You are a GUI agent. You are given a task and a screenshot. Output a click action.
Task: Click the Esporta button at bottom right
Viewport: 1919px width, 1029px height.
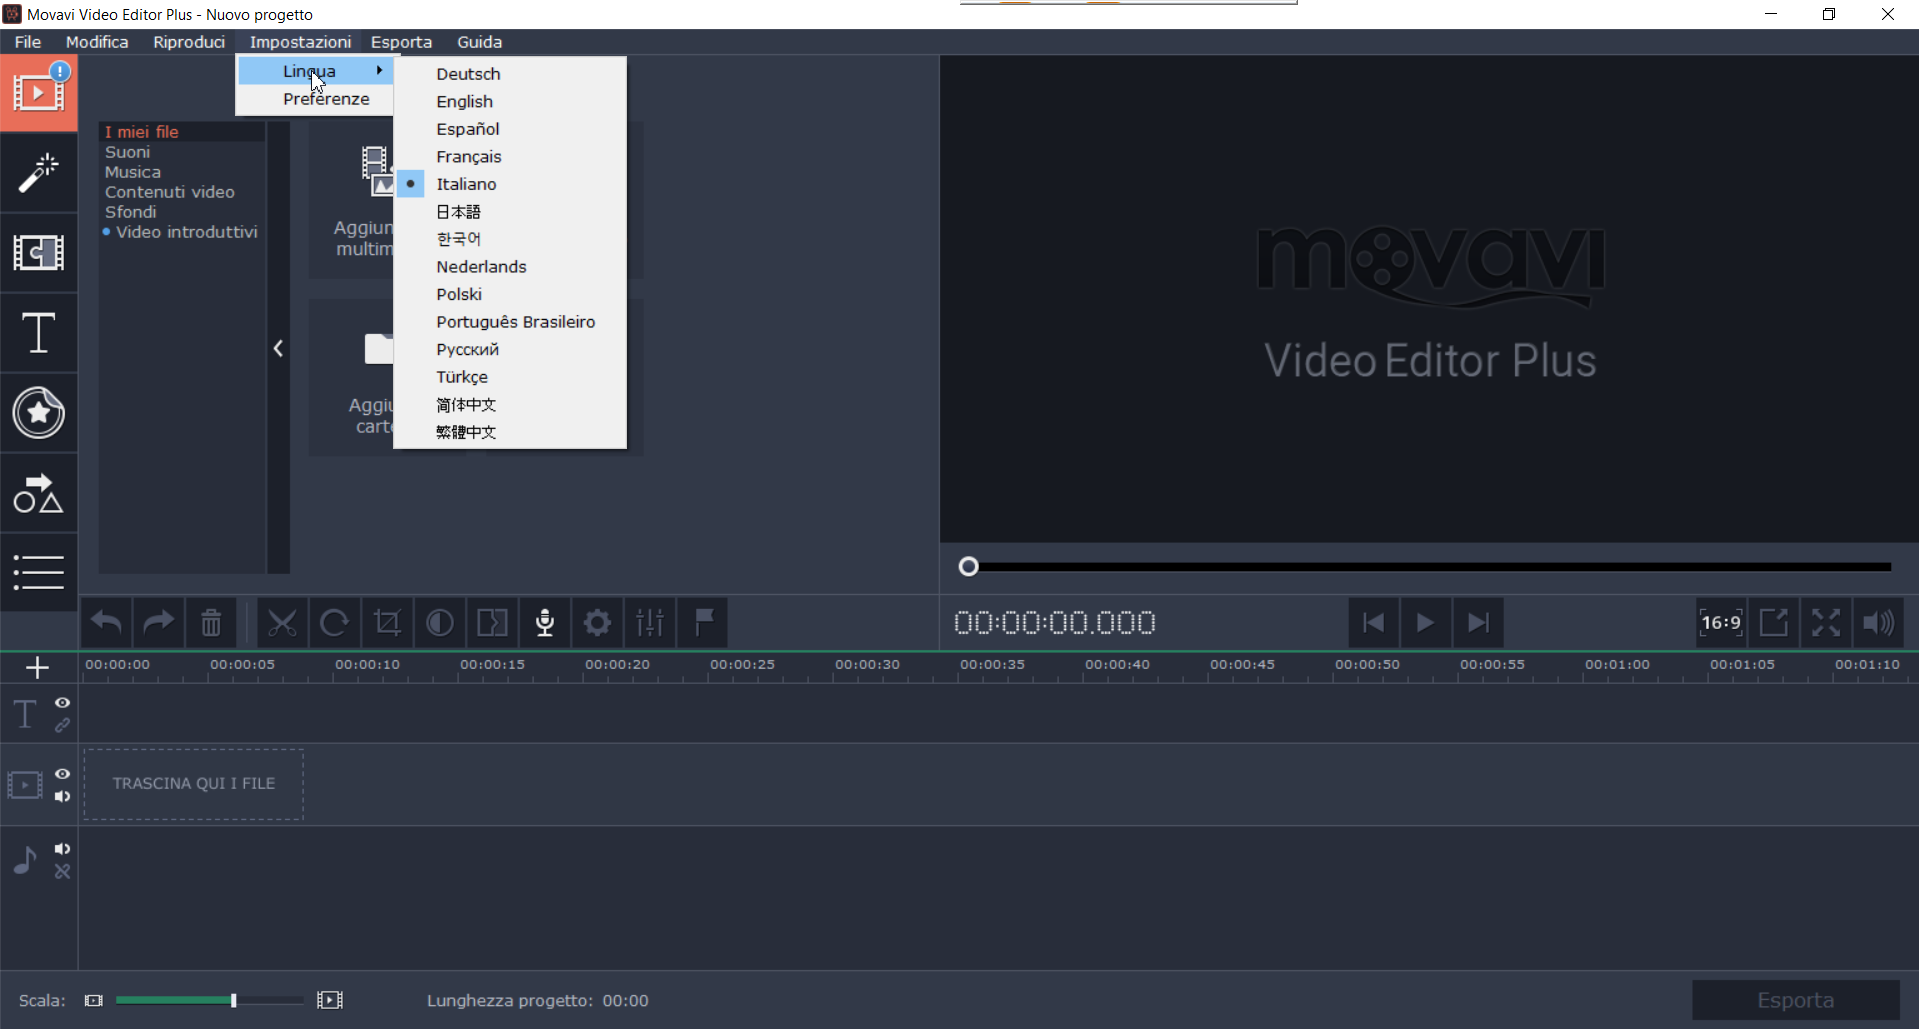1795,1000
